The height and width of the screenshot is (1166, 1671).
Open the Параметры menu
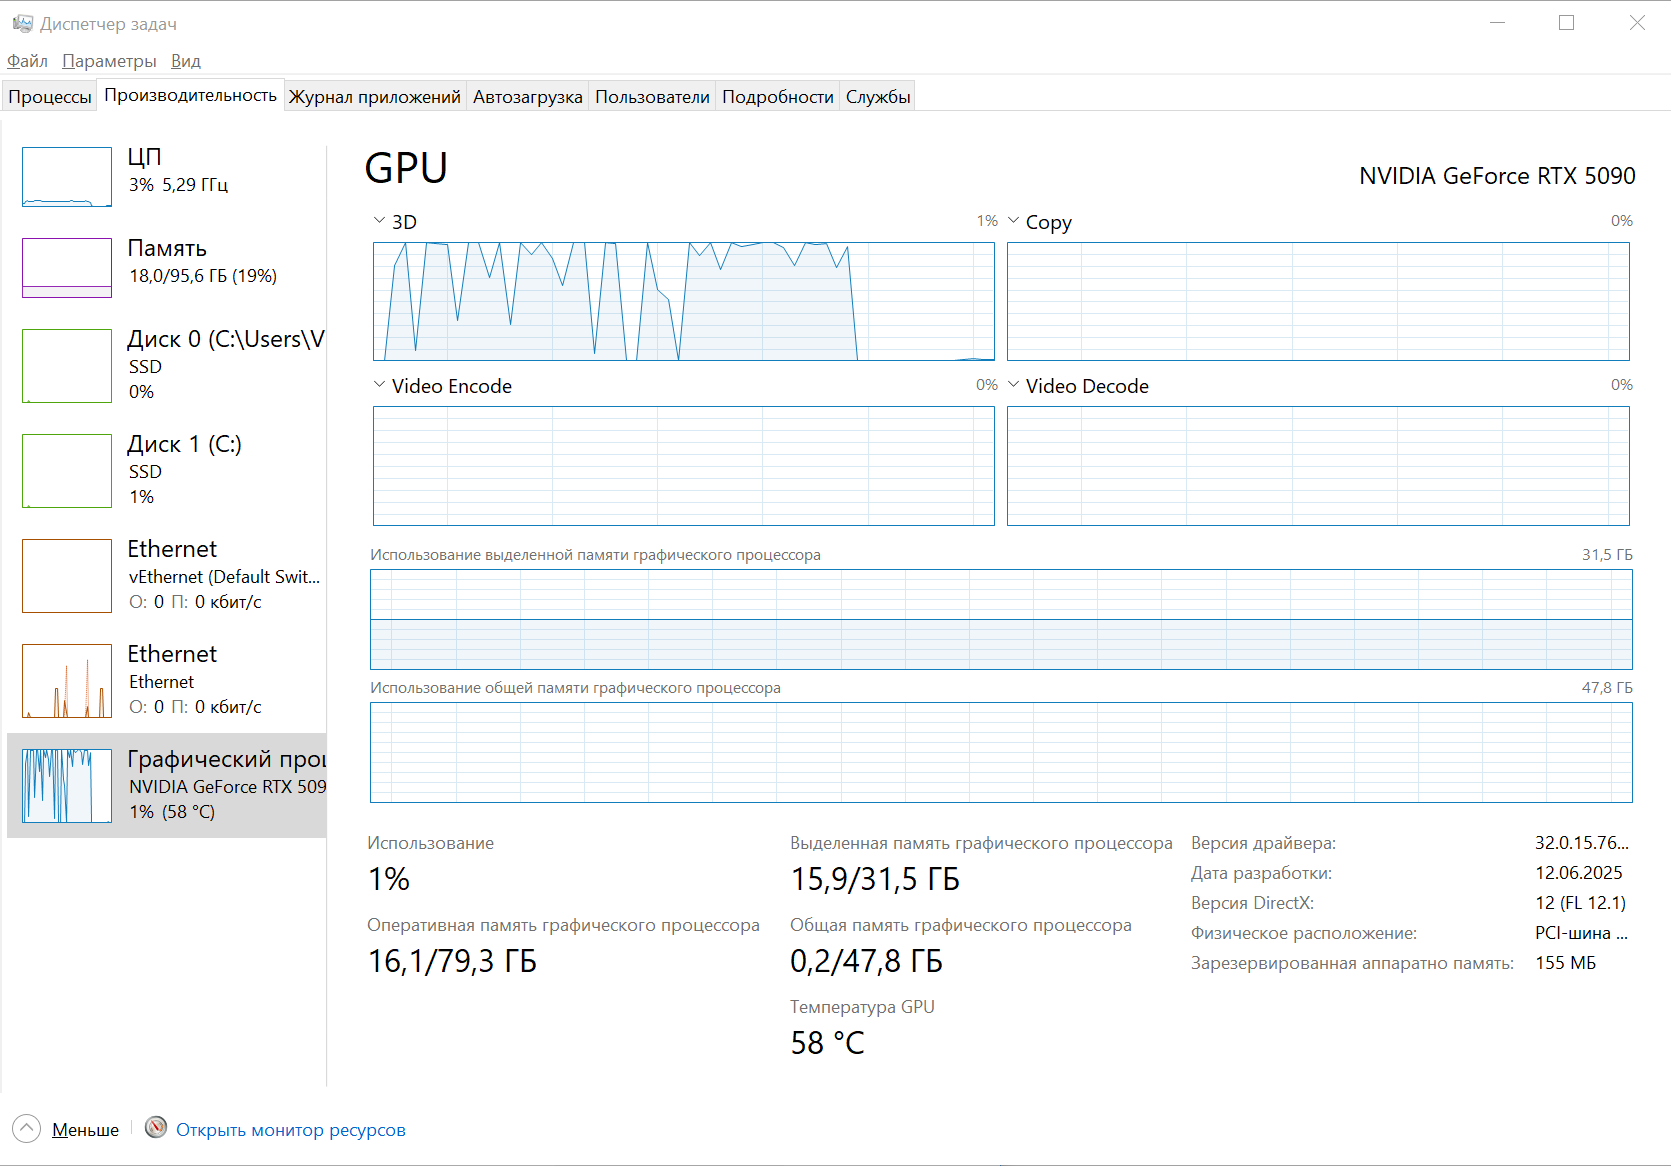click(109, 61)
